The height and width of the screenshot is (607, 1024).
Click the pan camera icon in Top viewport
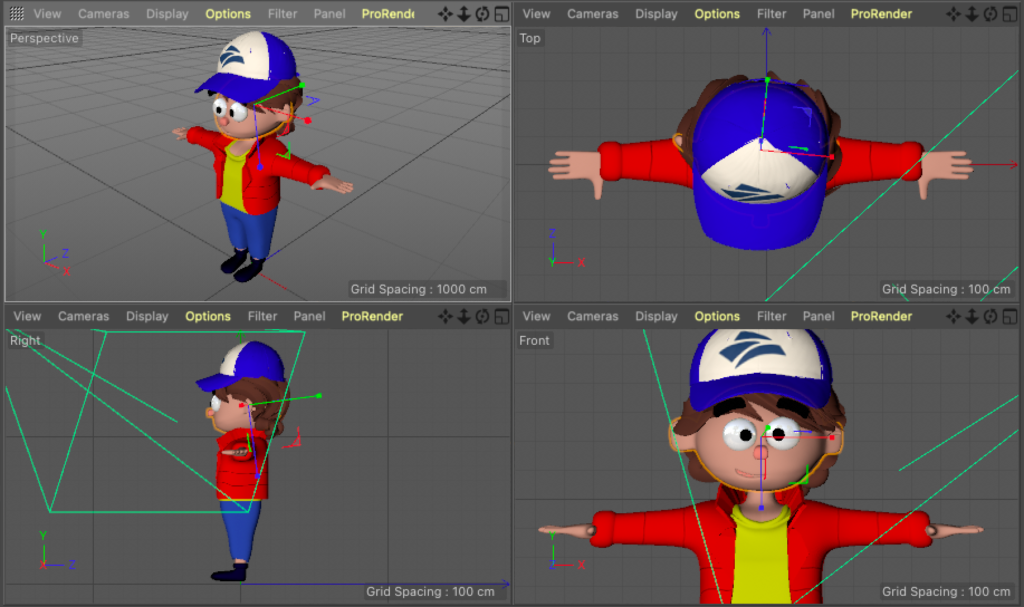[x=954, y=14]
